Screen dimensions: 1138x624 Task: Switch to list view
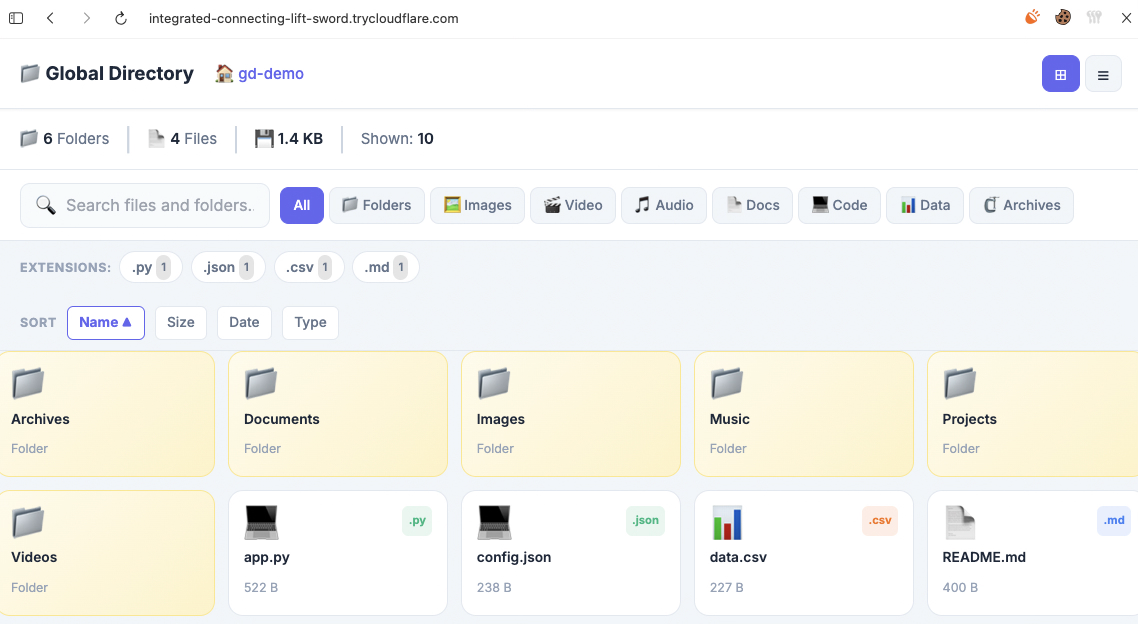1102,74
